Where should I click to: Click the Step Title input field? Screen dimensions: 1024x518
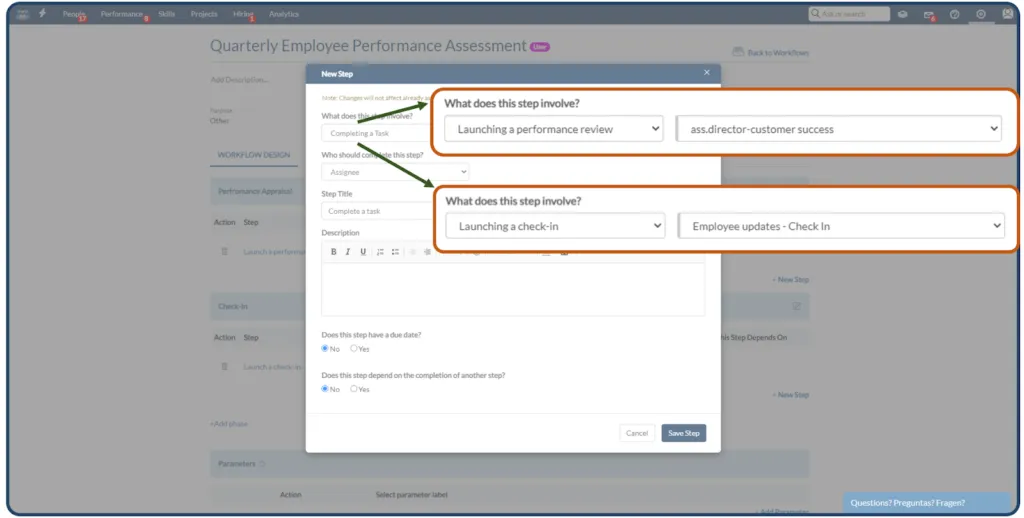[x=377, y=211]
